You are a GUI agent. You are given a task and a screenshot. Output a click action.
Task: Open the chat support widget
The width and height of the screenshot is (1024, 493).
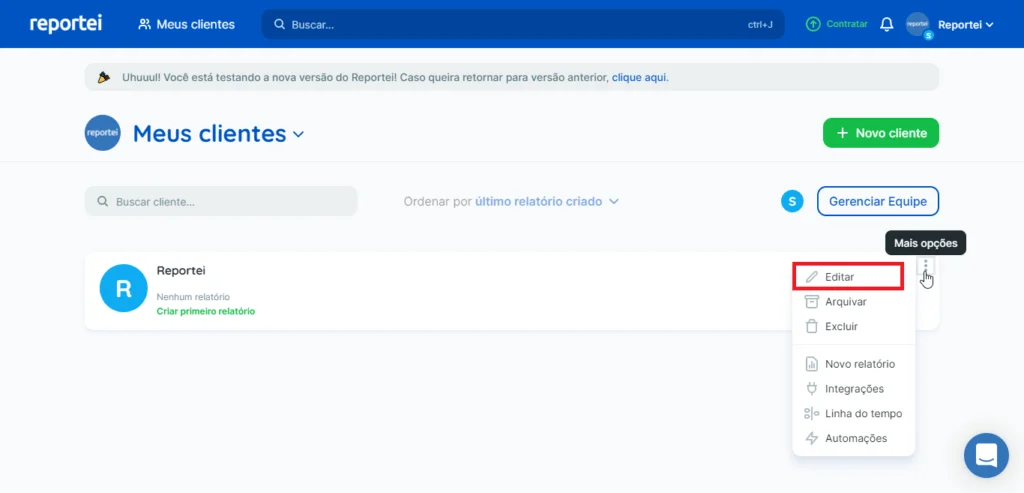[x=986, y=455]
